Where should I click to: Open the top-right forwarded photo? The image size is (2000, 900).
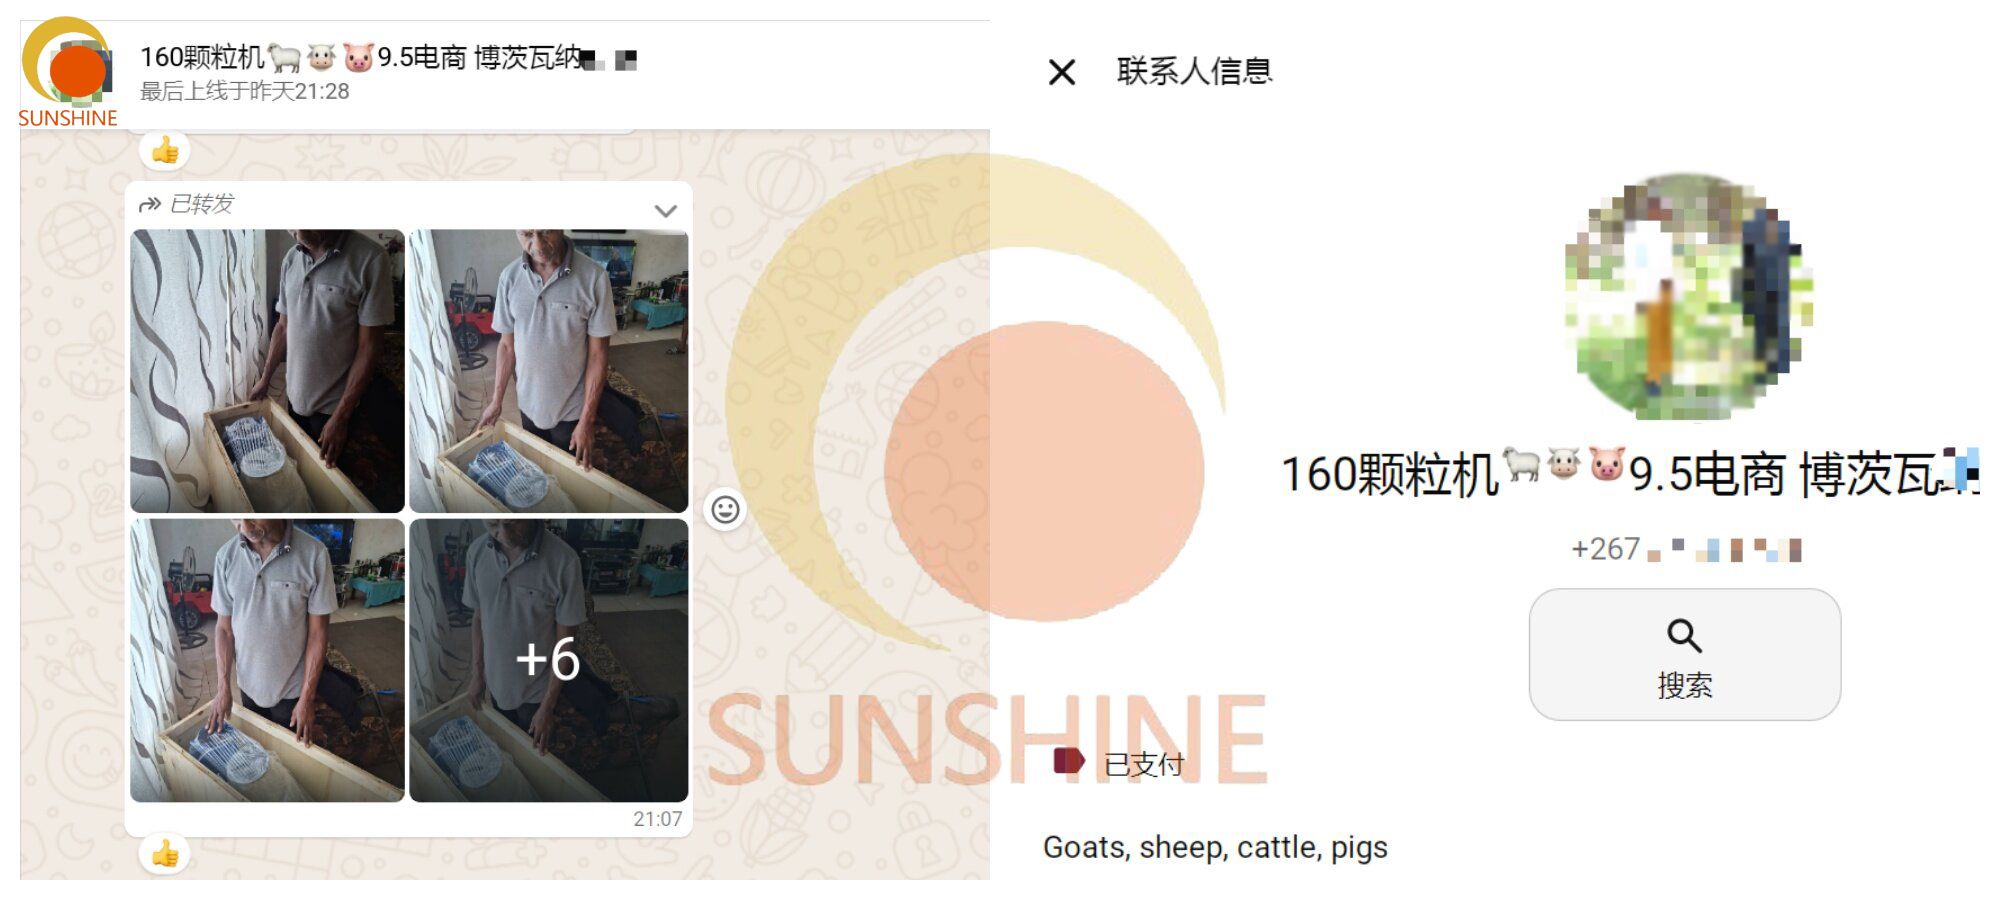549,371
